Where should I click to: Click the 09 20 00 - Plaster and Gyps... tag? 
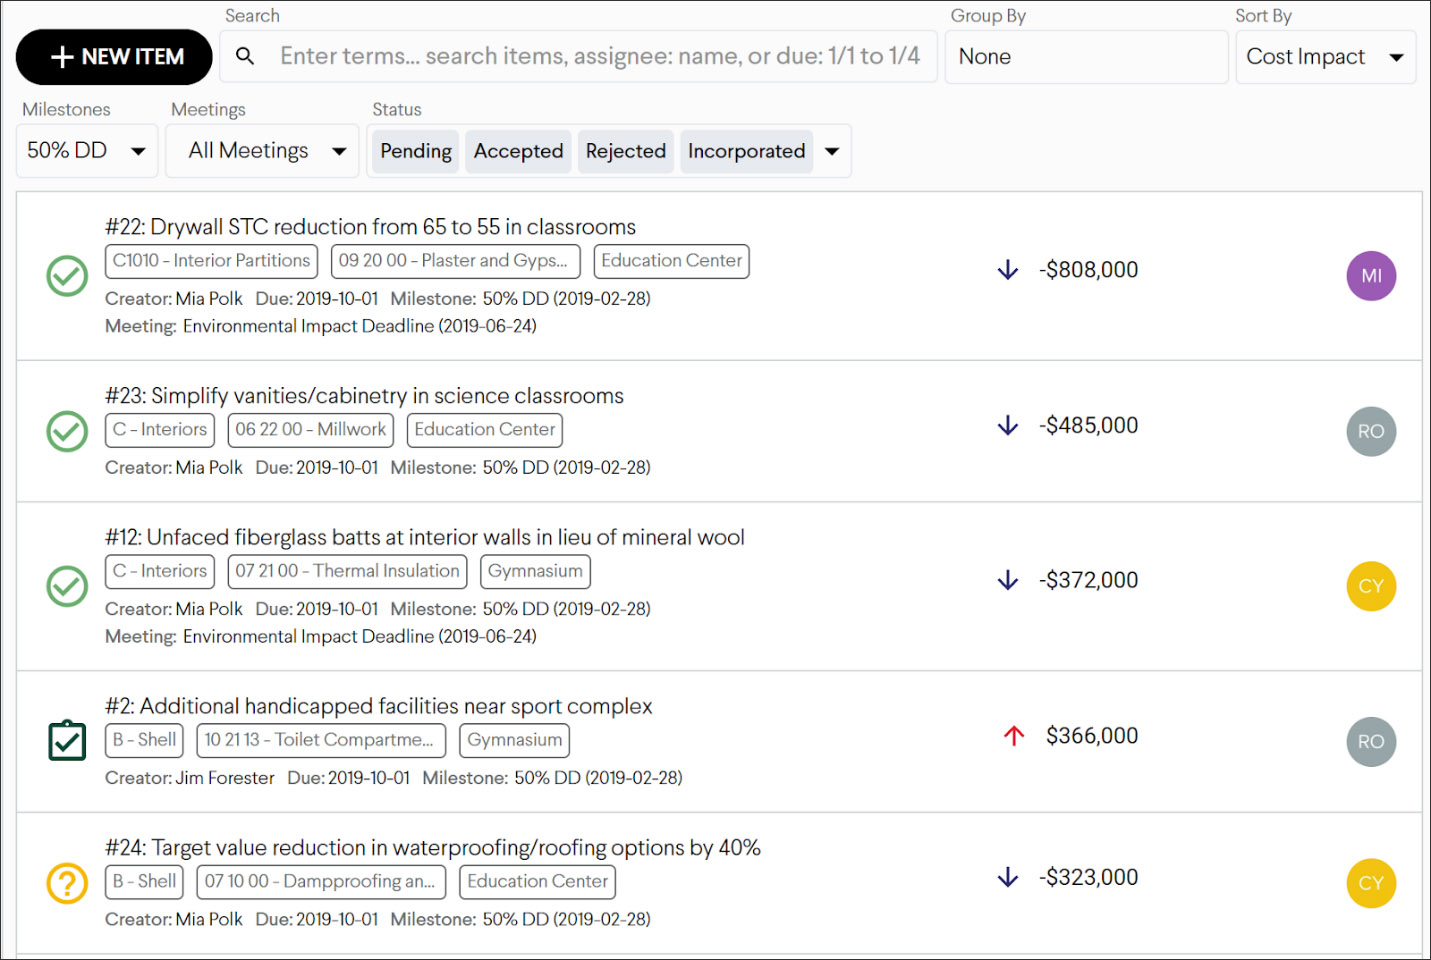coord(455,261)
